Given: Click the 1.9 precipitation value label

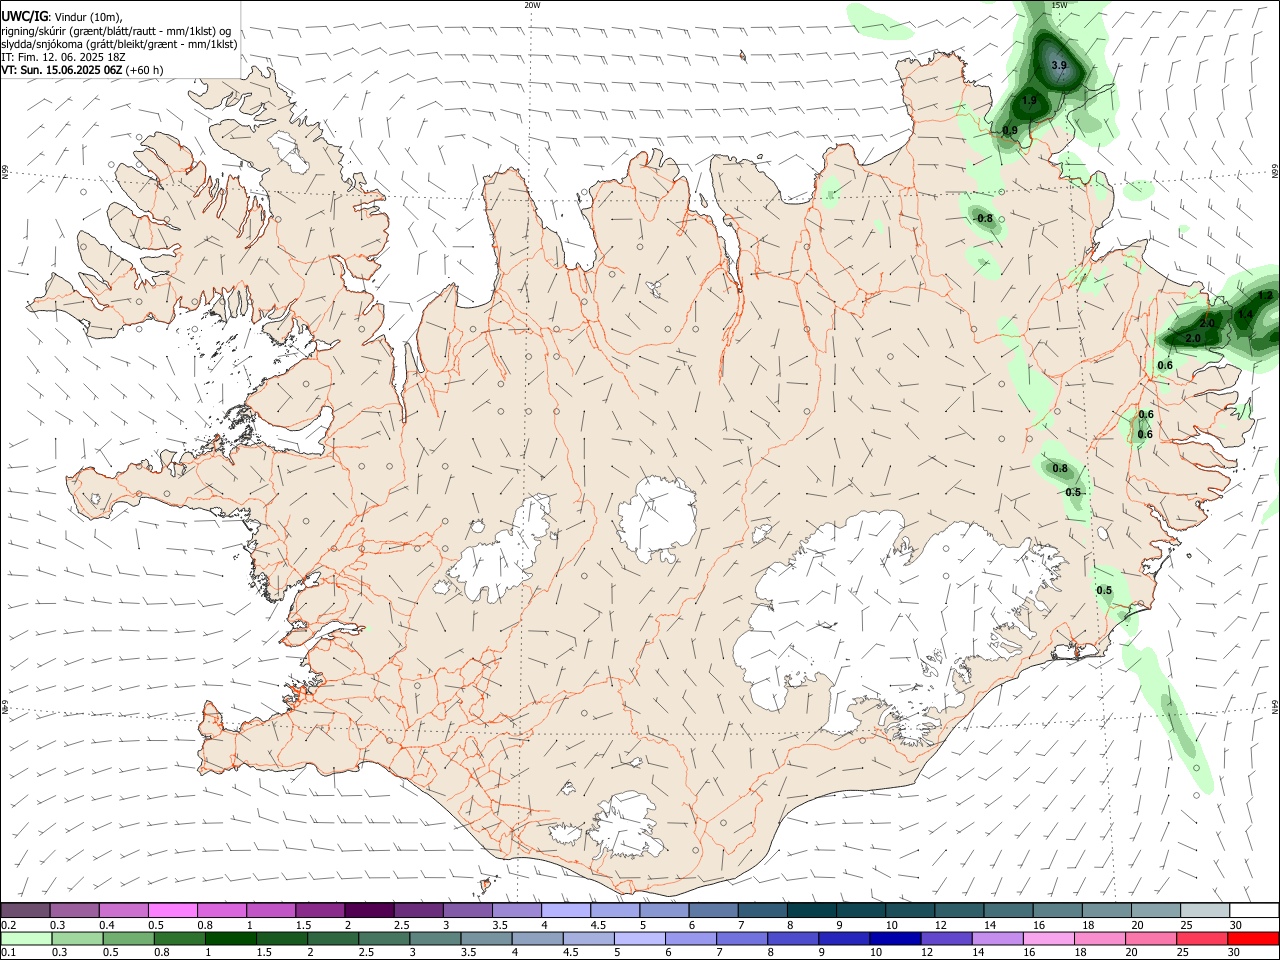Looking at the screenshot, I should point(1029,101).
